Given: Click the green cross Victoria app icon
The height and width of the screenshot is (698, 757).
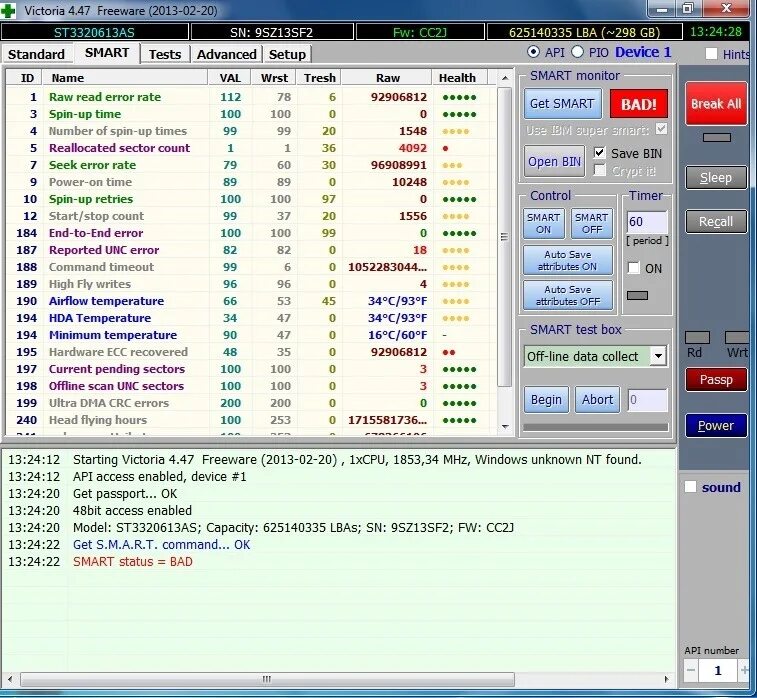Looking at the screenshot, I should (x=8, y=10).
